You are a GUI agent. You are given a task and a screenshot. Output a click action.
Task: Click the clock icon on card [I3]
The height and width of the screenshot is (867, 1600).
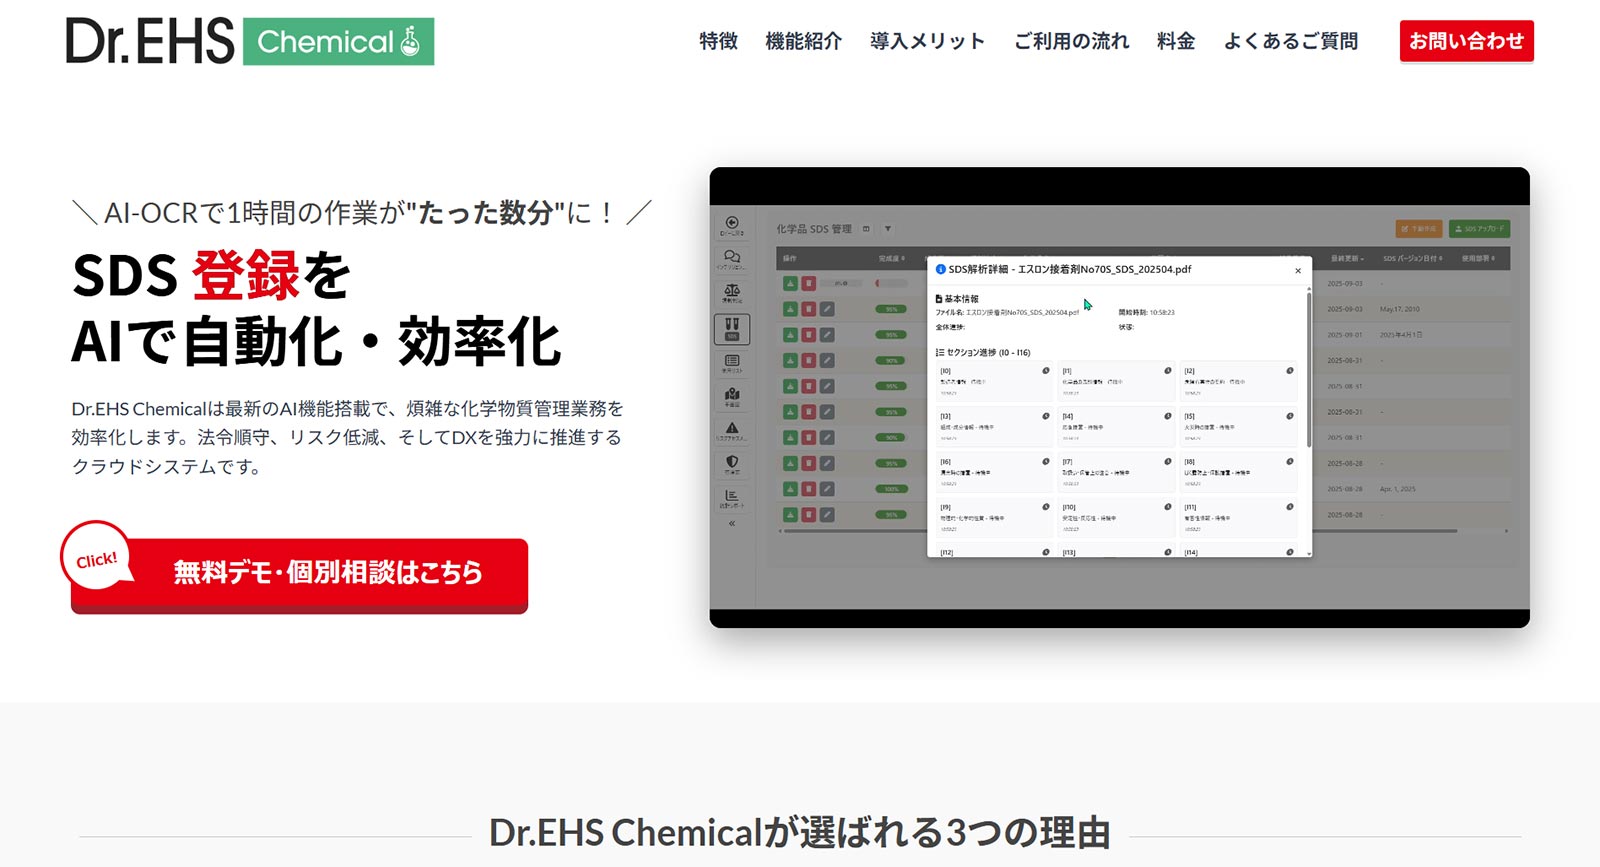coord(1046,416)
